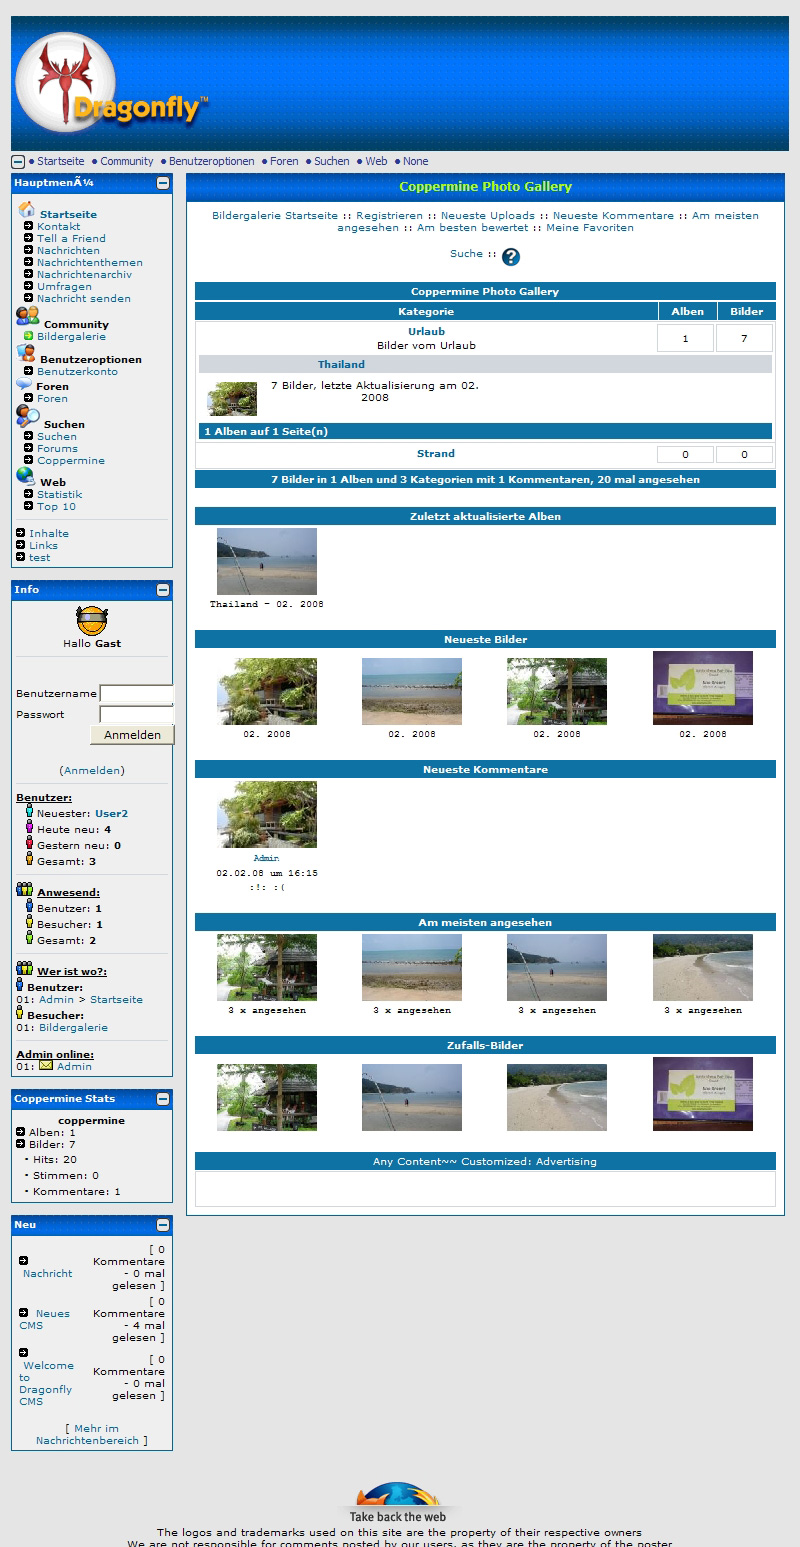
Task: Click the Firefox Take back the web badge
Action: click(x=400, y=1503)
